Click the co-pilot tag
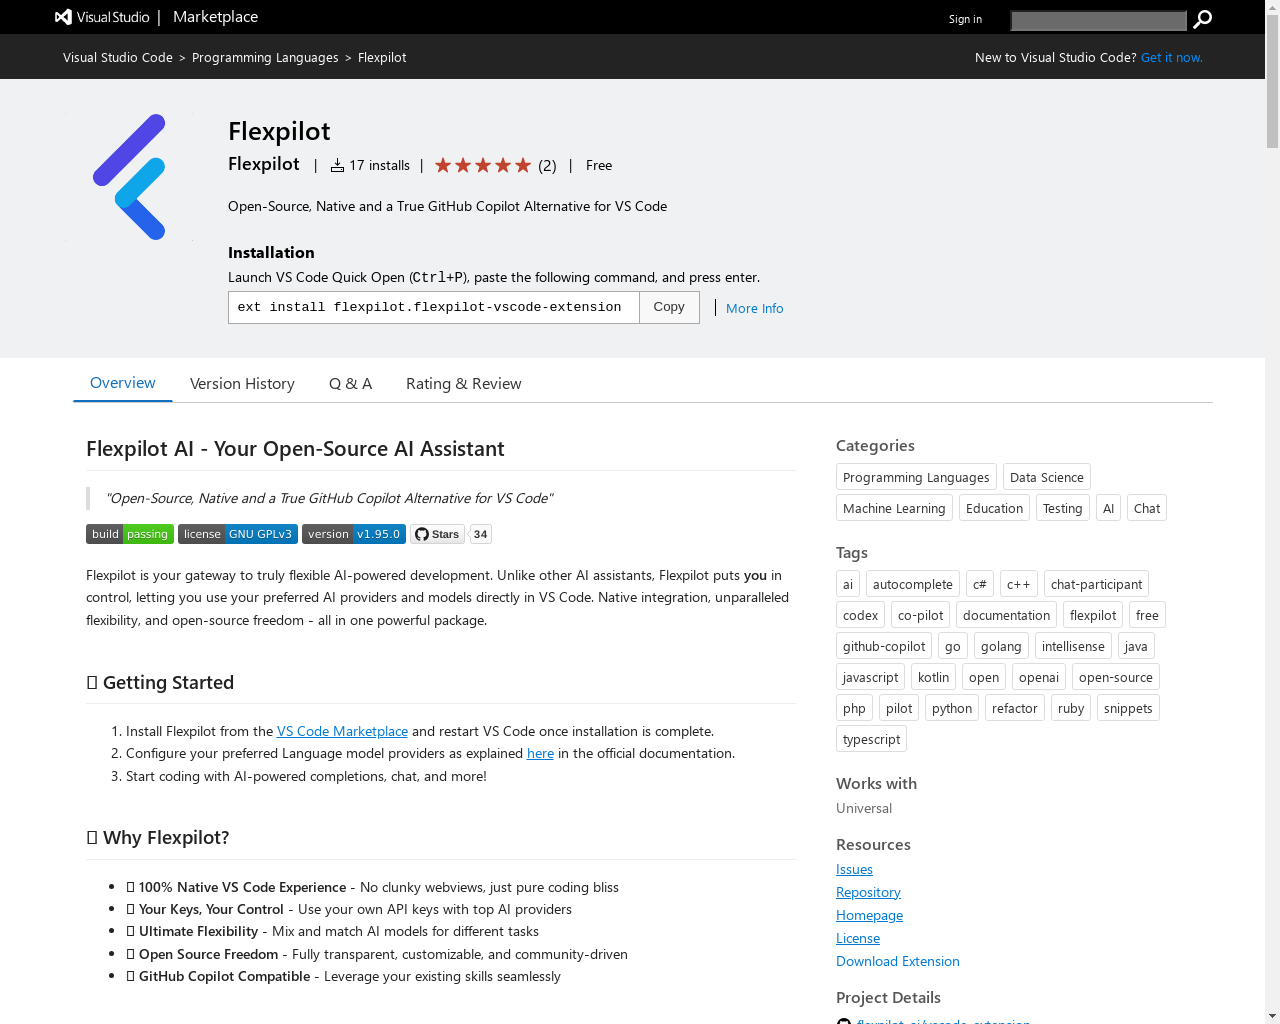 920,615
